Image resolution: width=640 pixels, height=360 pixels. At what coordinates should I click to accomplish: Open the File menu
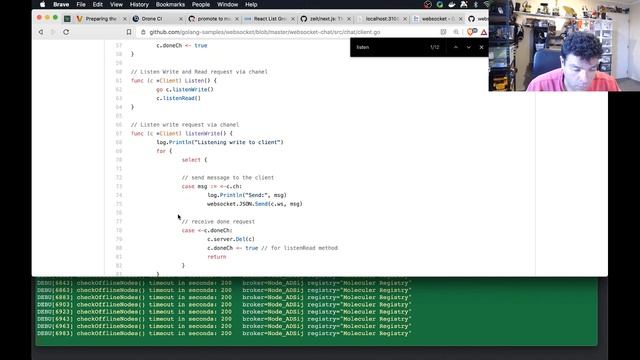point(81,4)
